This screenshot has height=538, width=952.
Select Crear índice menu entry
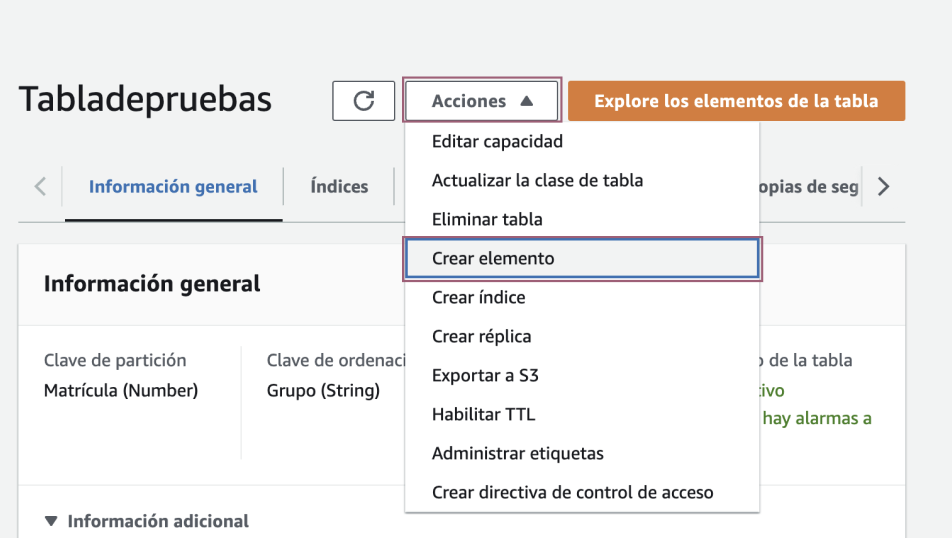click(582, 298)
